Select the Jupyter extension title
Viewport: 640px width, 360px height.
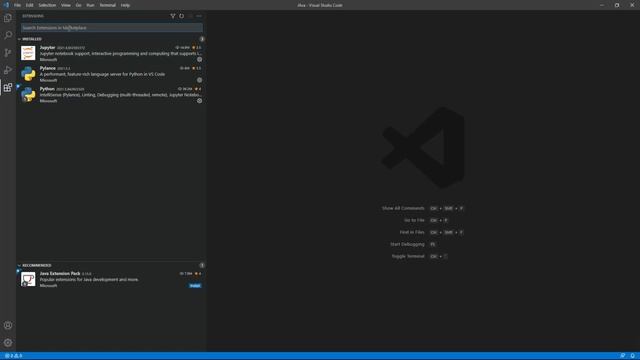pos(47,48)
